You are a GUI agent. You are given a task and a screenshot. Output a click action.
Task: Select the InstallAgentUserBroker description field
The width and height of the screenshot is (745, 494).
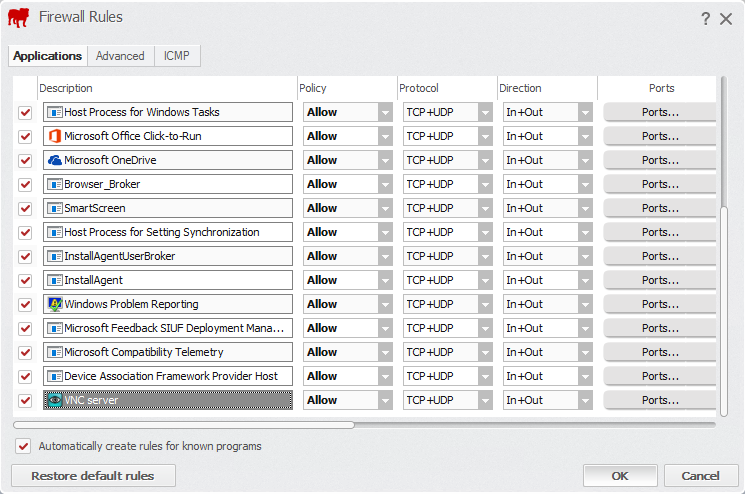point(168,256)
